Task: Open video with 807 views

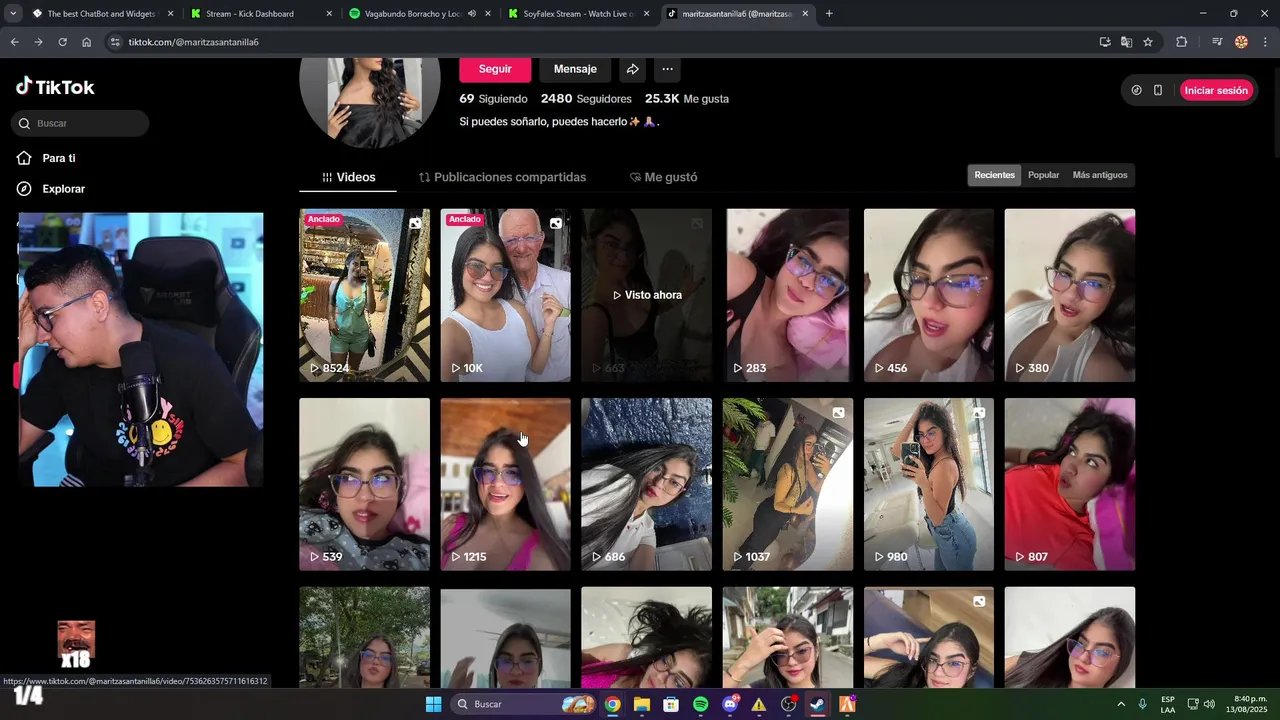Action: tap(1070, 484)
